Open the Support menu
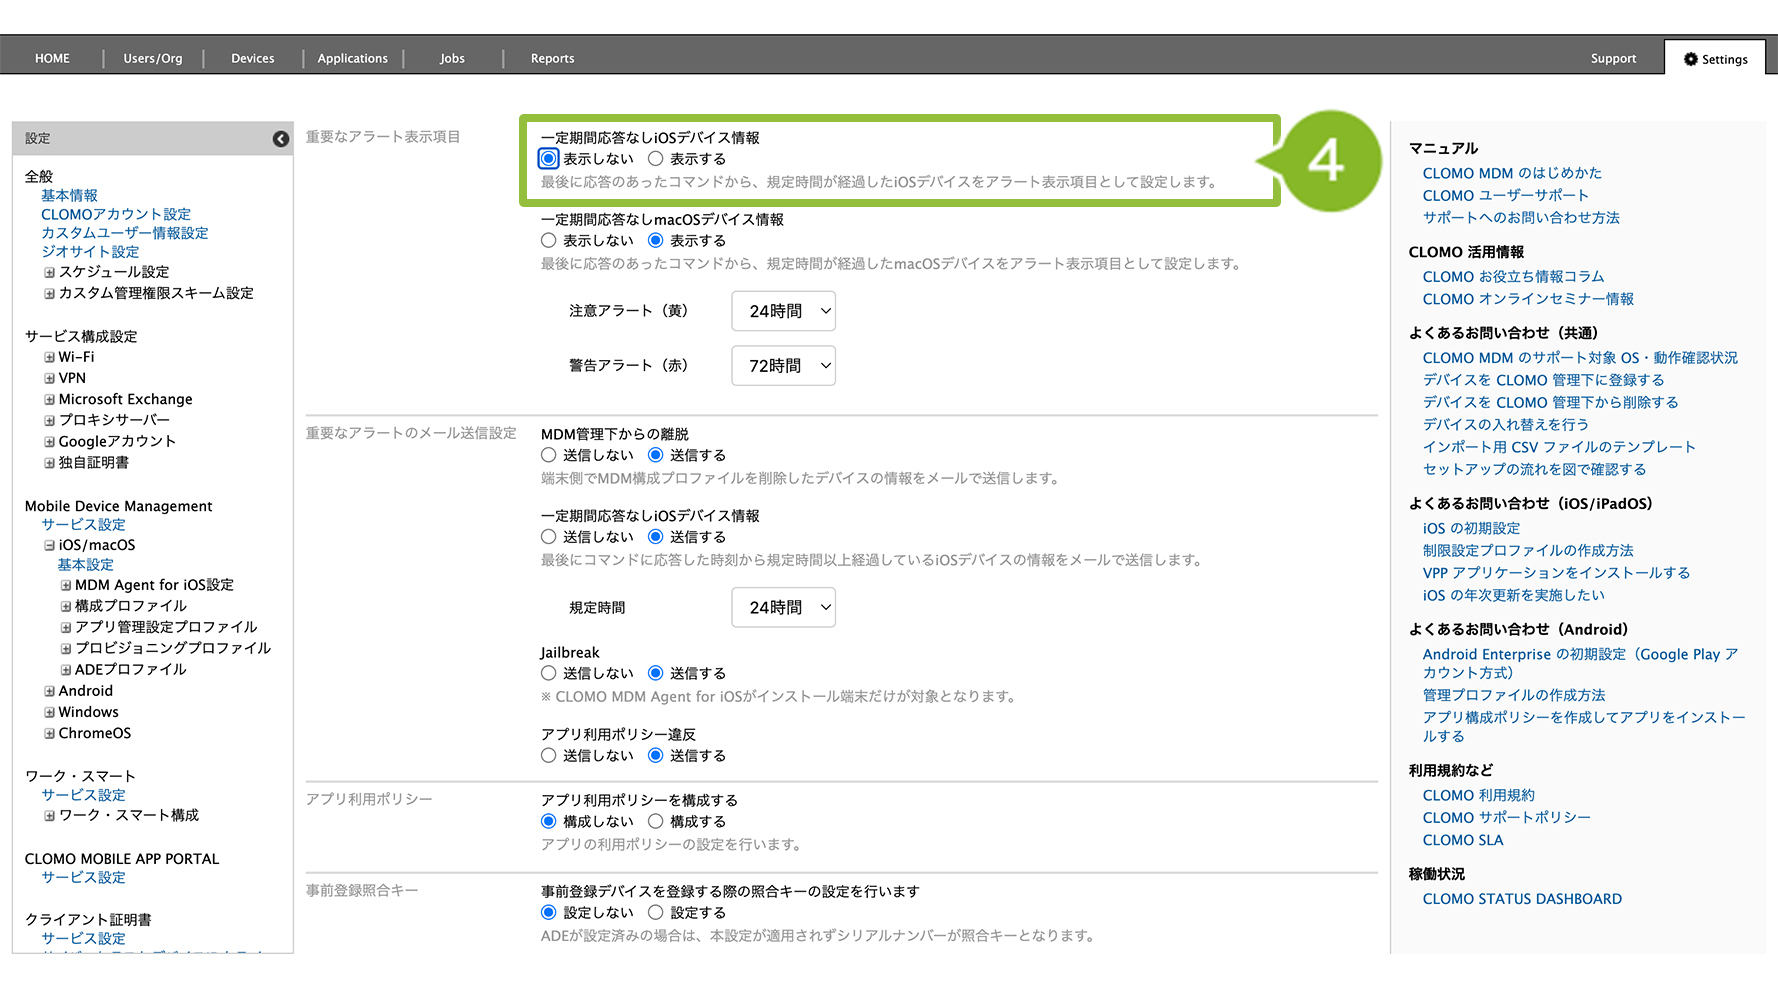Image resolution: width=1778 pixels, height=1000 pixels. click(x=1613, y=58)
